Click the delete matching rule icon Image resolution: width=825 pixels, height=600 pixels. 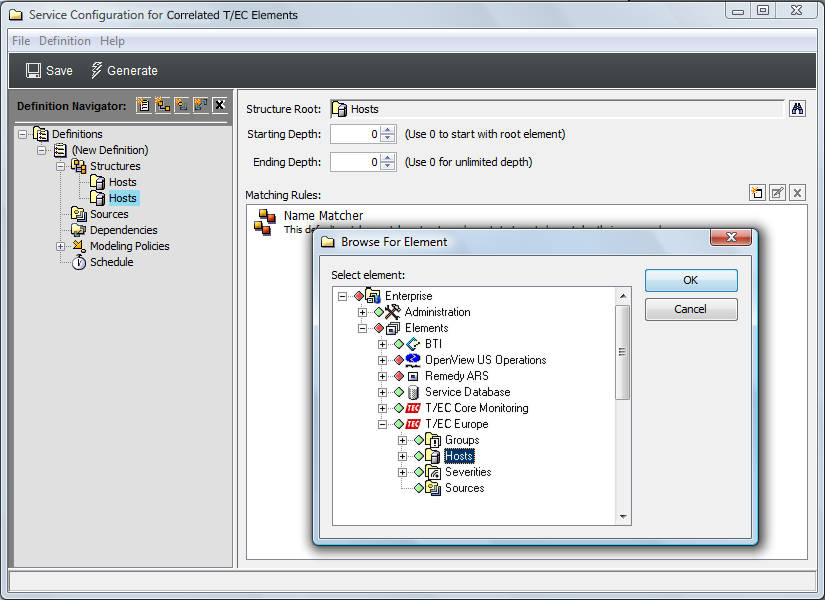pos(797,193)
